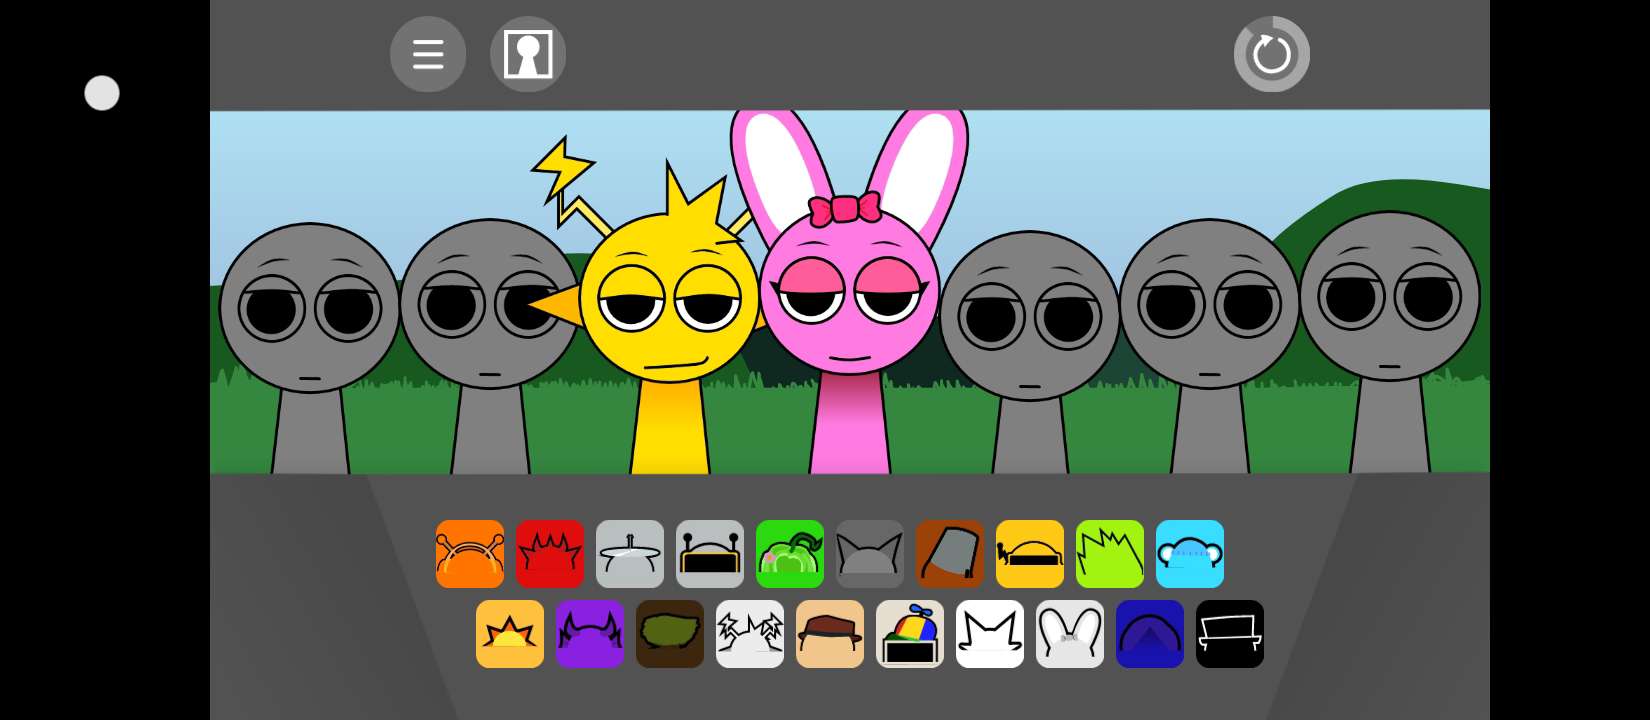Mute the yellow lightning character on stage
The width and height of the screenshot is (1650, 720).
pos(668,310)
